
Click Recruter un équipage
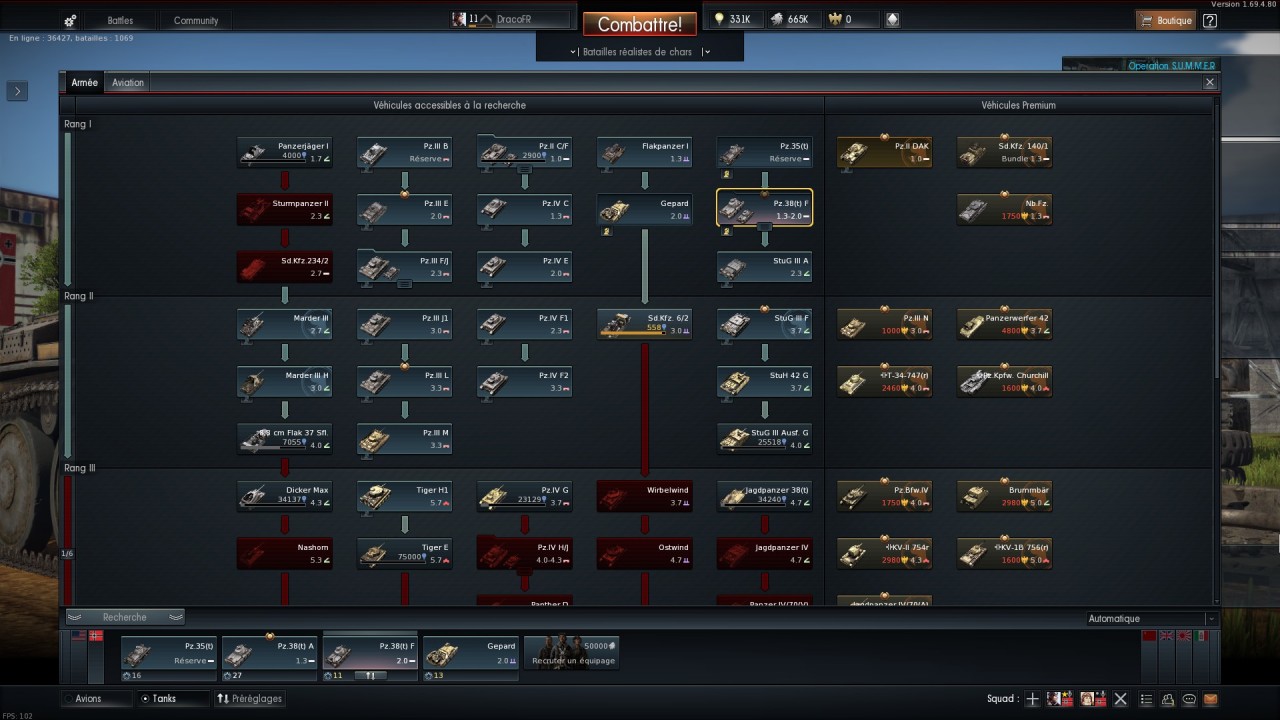[572, 653]
